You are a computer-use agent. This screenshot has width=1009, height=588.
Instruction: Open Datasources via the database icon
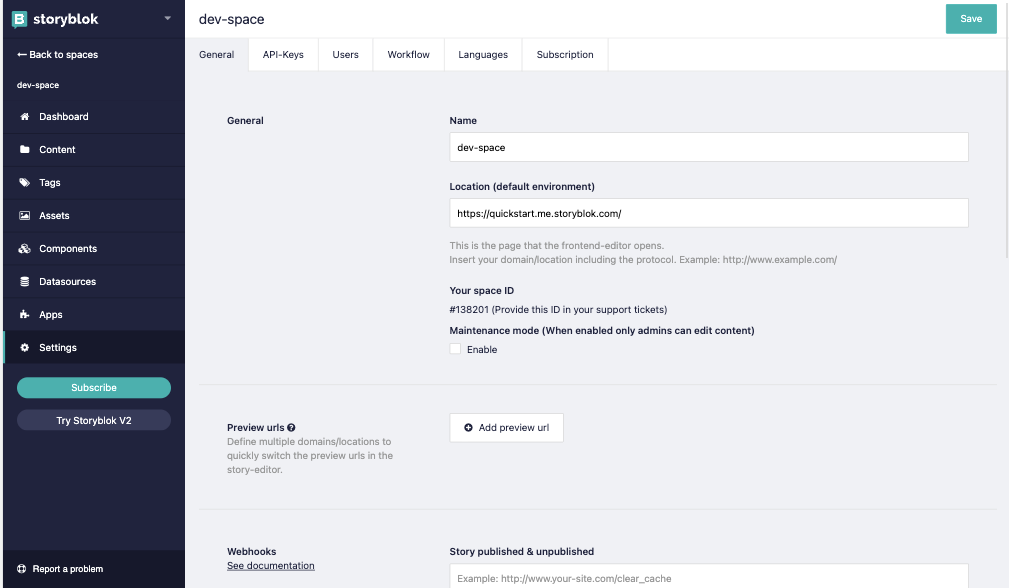24,282
